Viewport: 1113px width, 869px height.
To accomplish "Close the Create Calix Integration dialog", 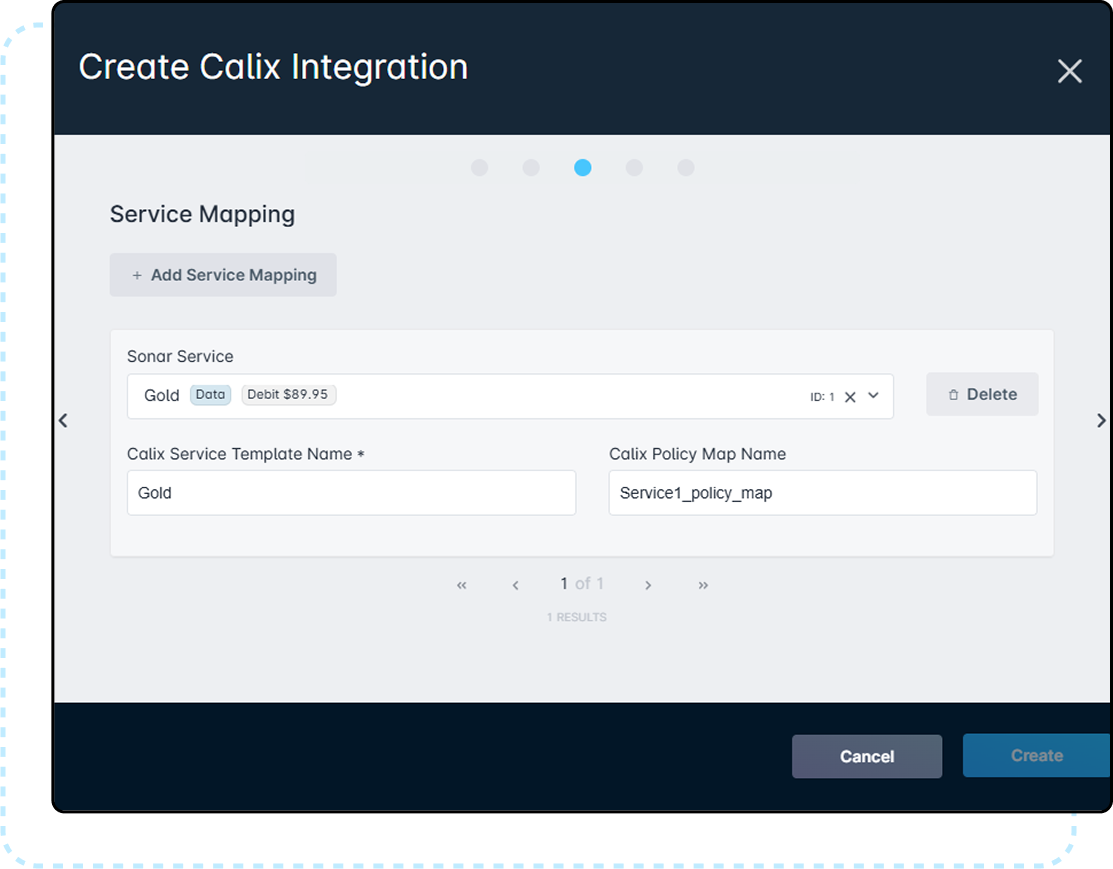I will [1069, 71].
